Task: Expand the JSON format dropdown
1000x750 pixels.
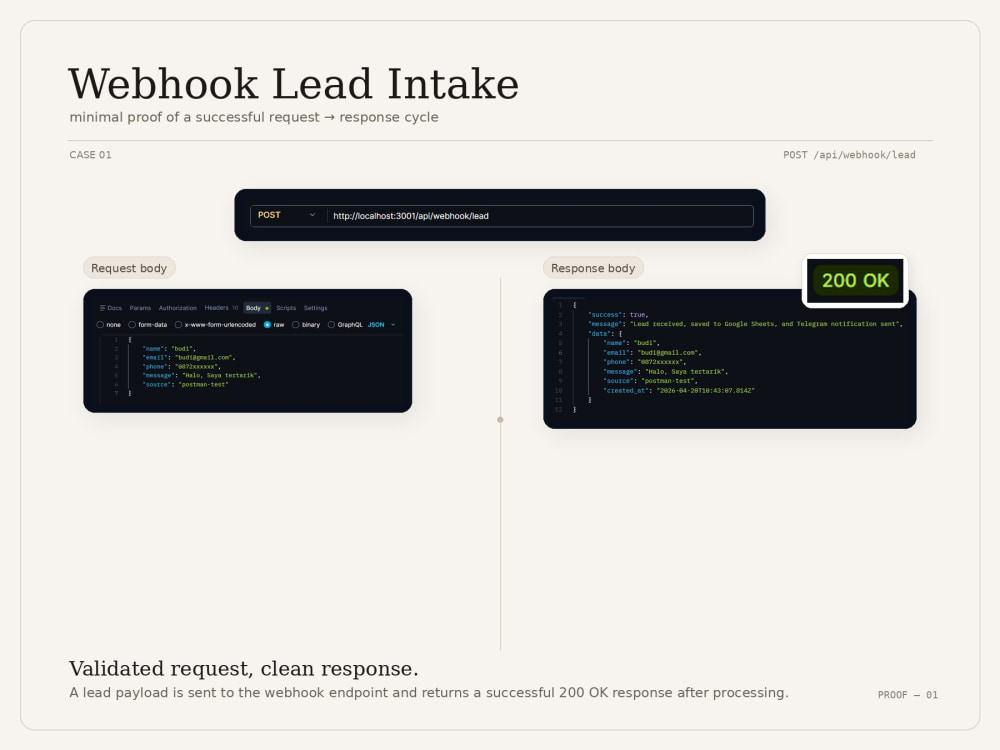Action: tap(381, 325)
